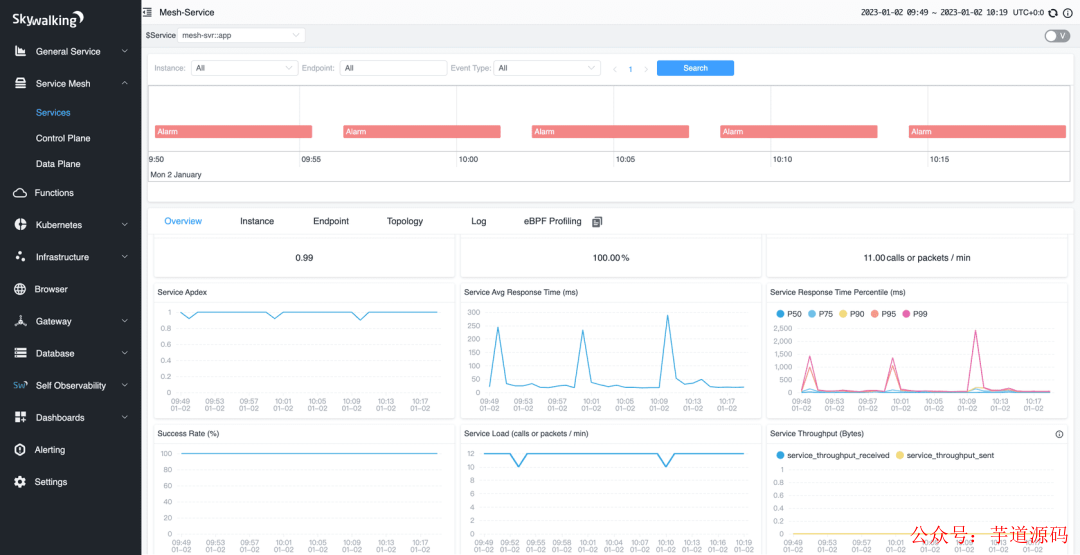Toggle P99 legend series
The image size is (1080, 555).
click(x=914, y=314)
